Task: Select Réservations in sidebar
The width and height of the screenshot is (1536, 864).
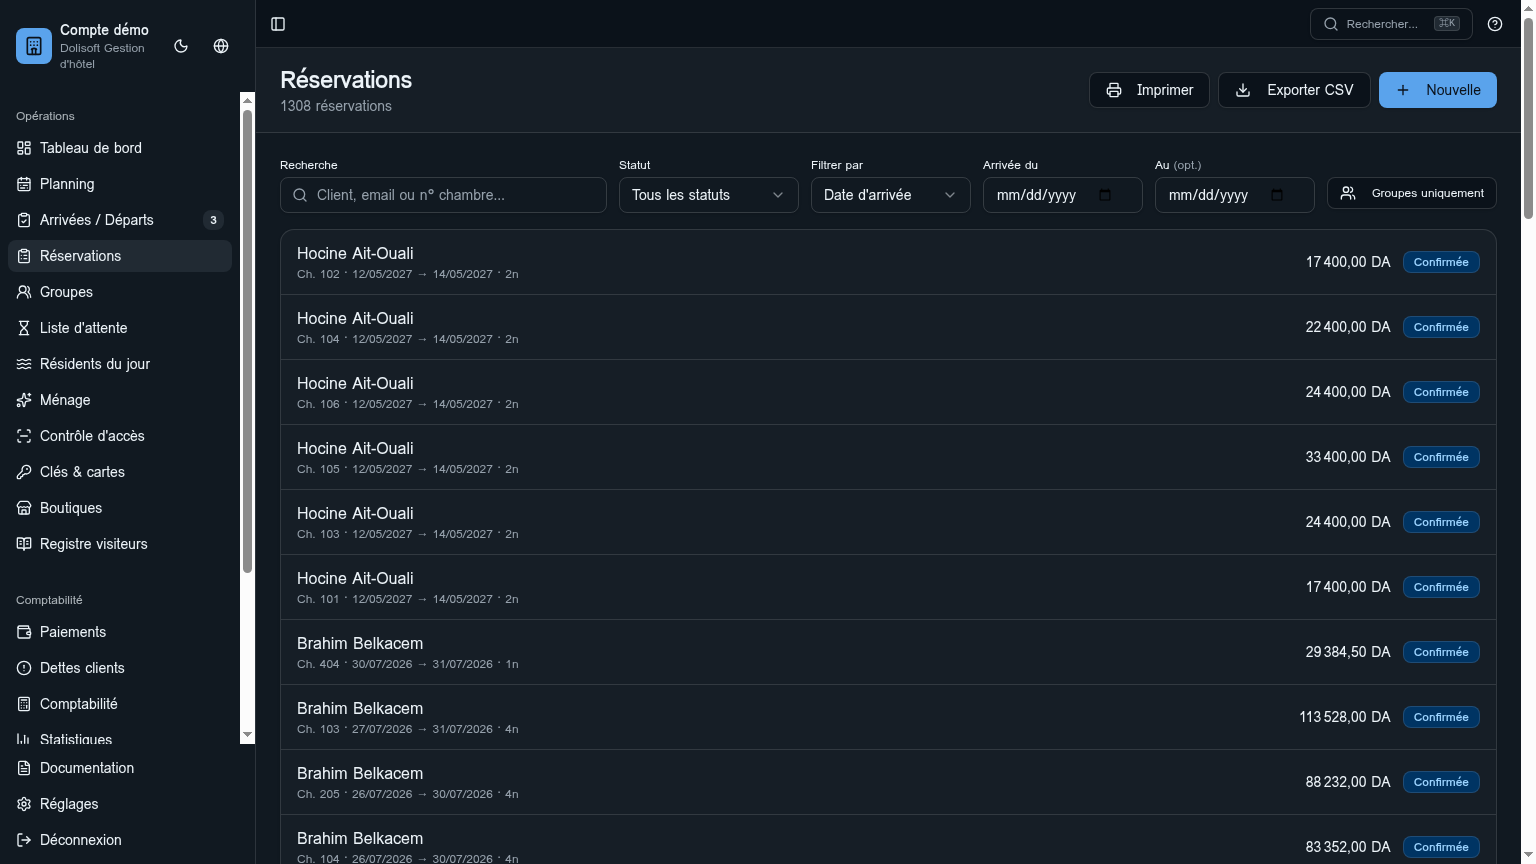Action: tap(120, 256)
